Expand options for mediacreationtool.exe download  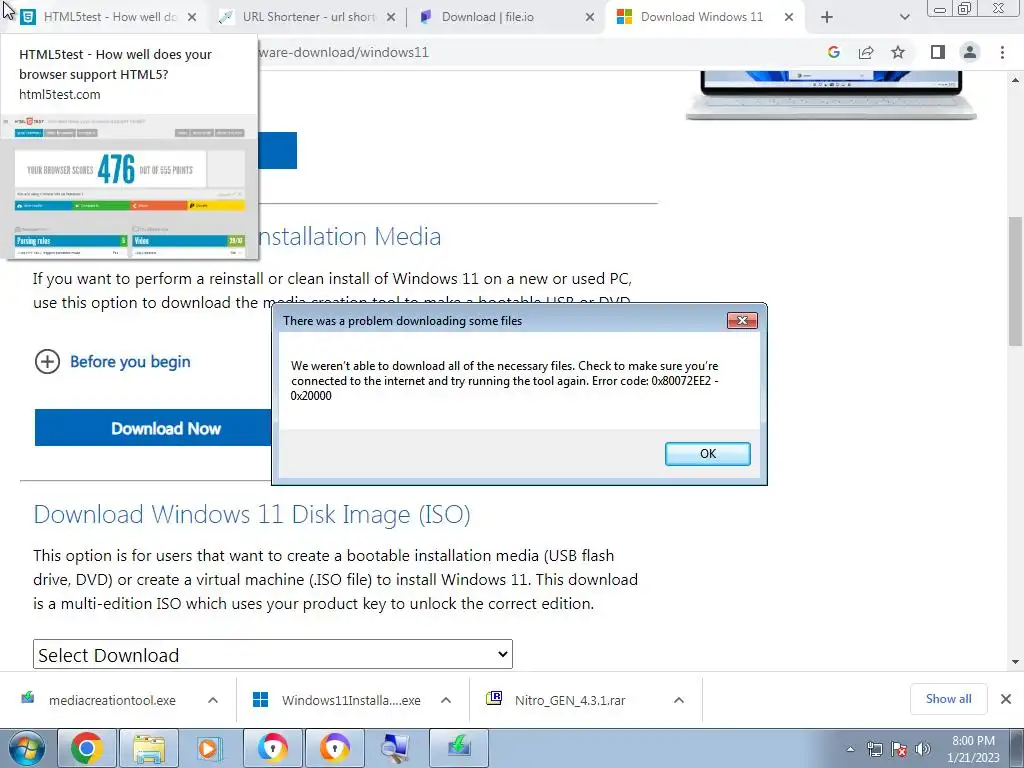(213, 700)
